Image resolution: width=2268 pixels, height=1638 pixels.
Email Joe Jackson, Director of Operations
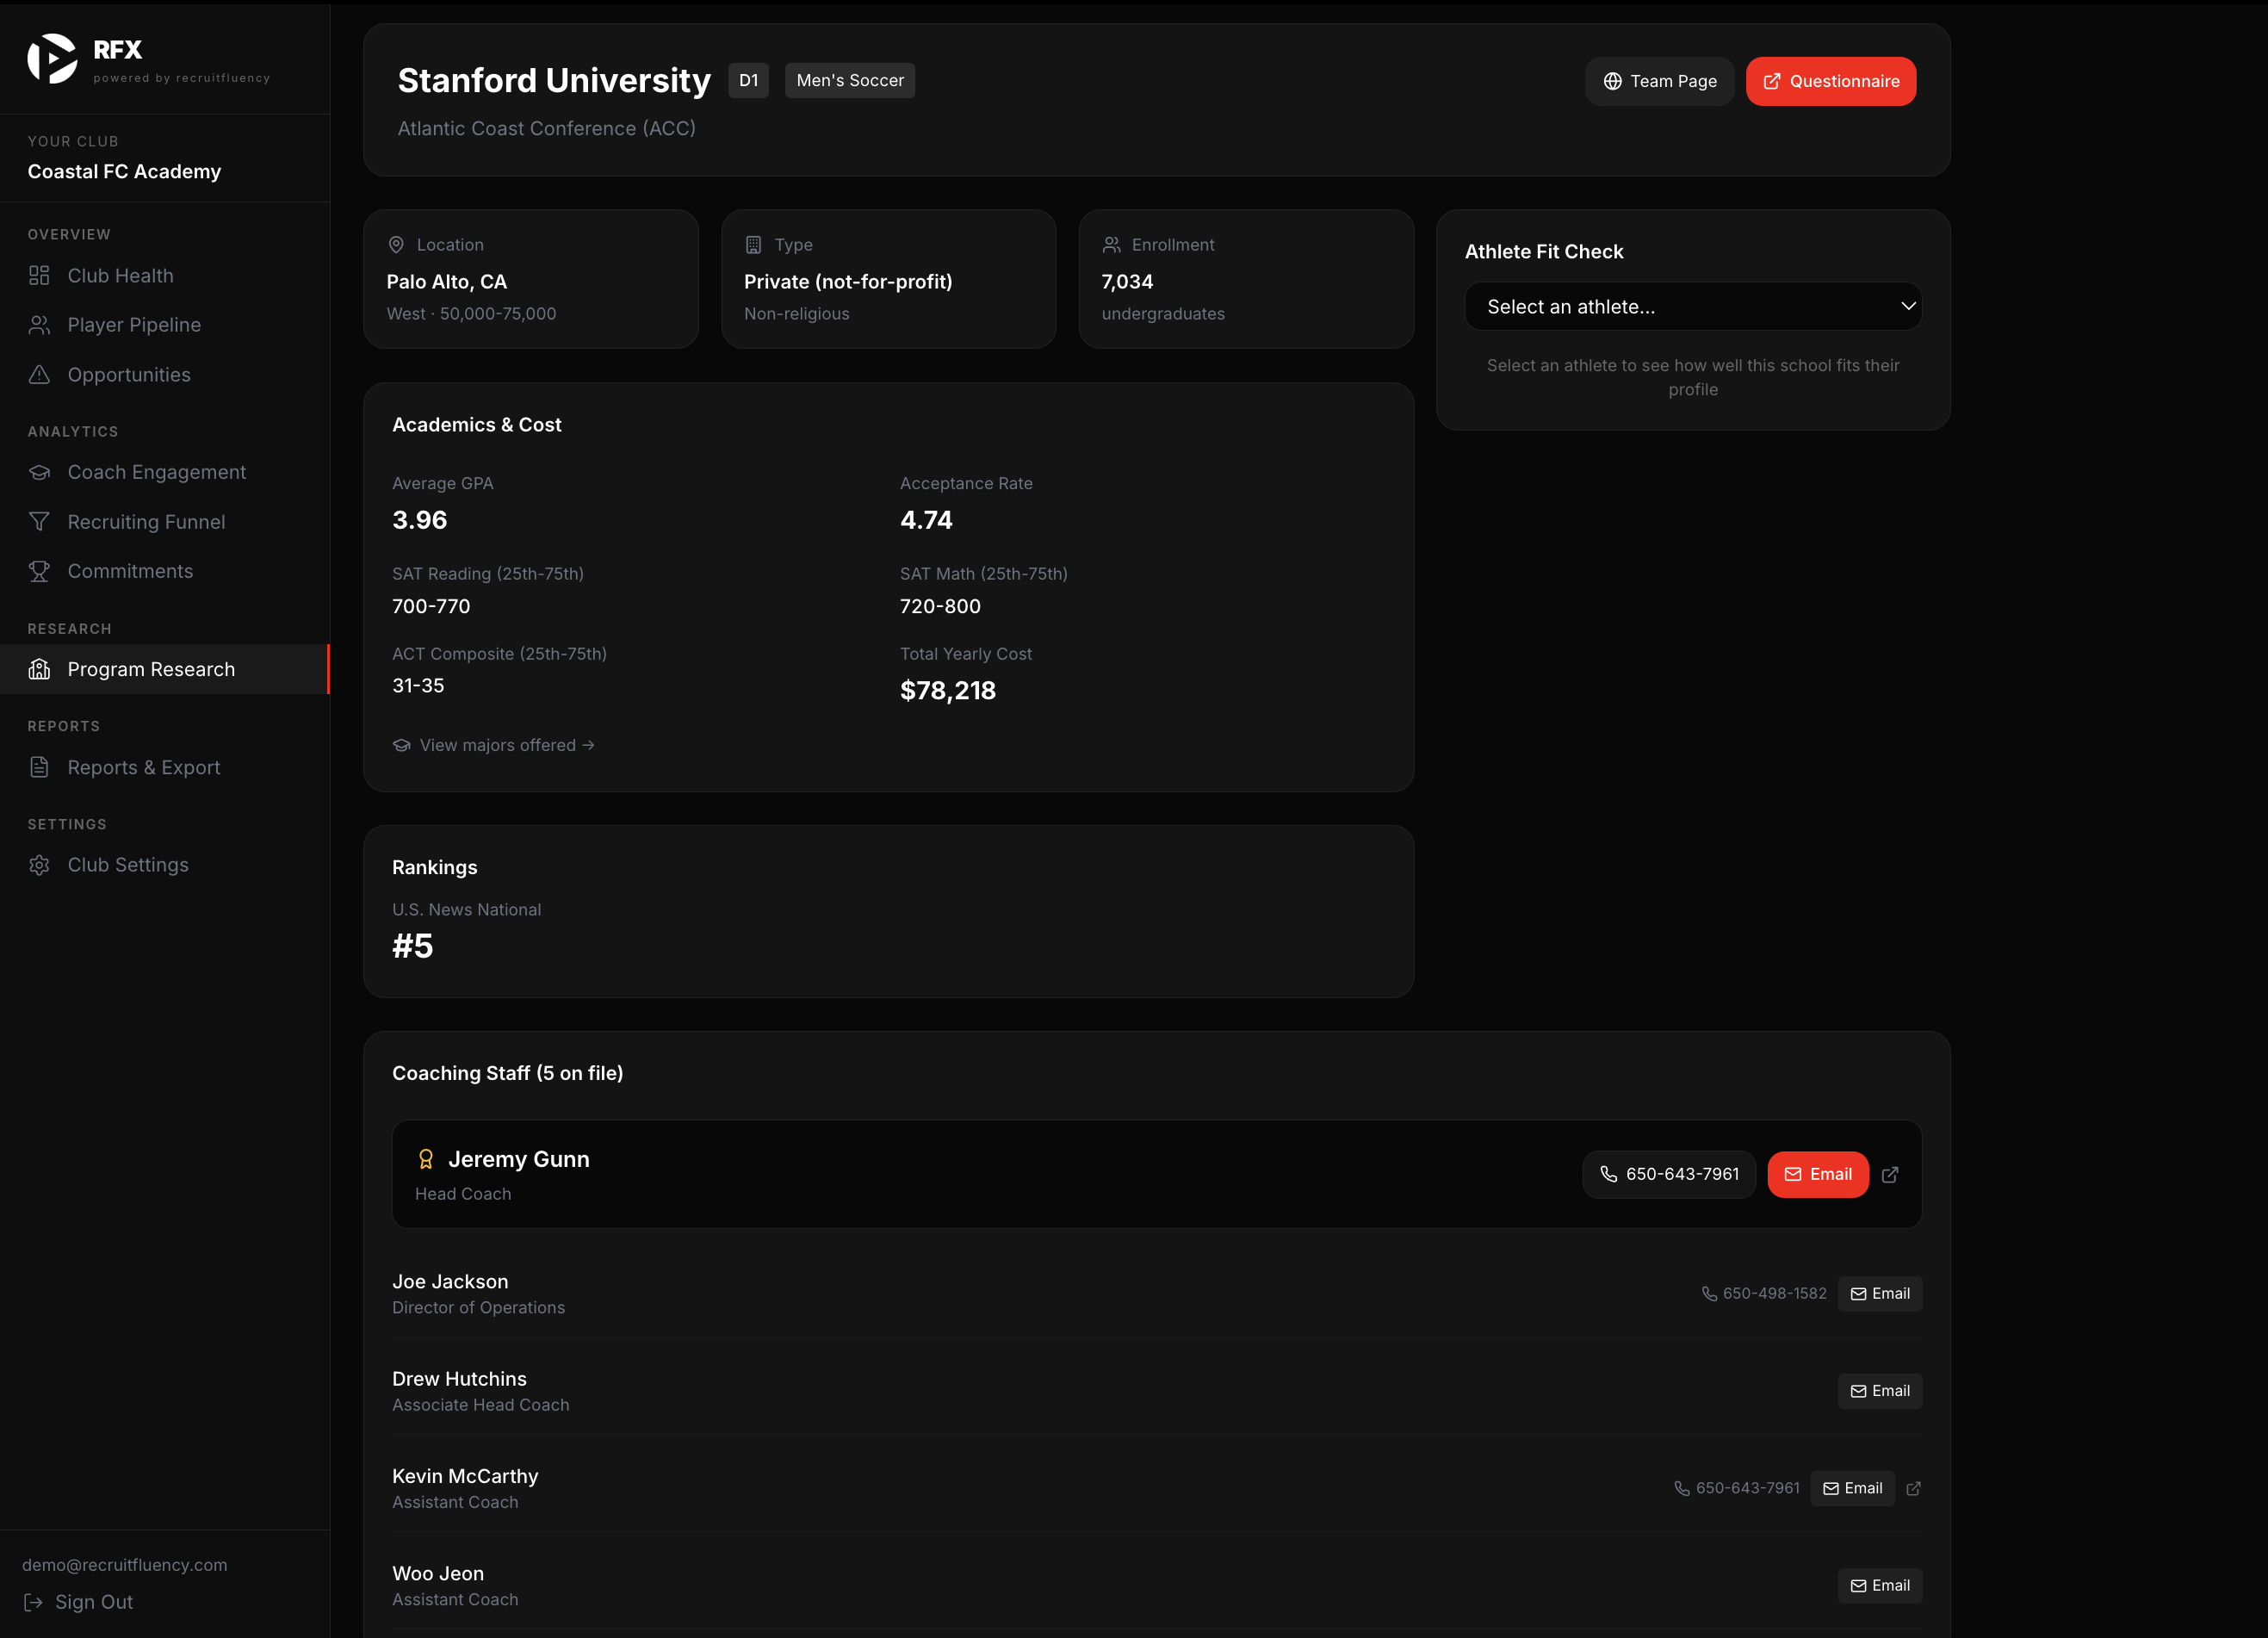coord(1879,1294)
